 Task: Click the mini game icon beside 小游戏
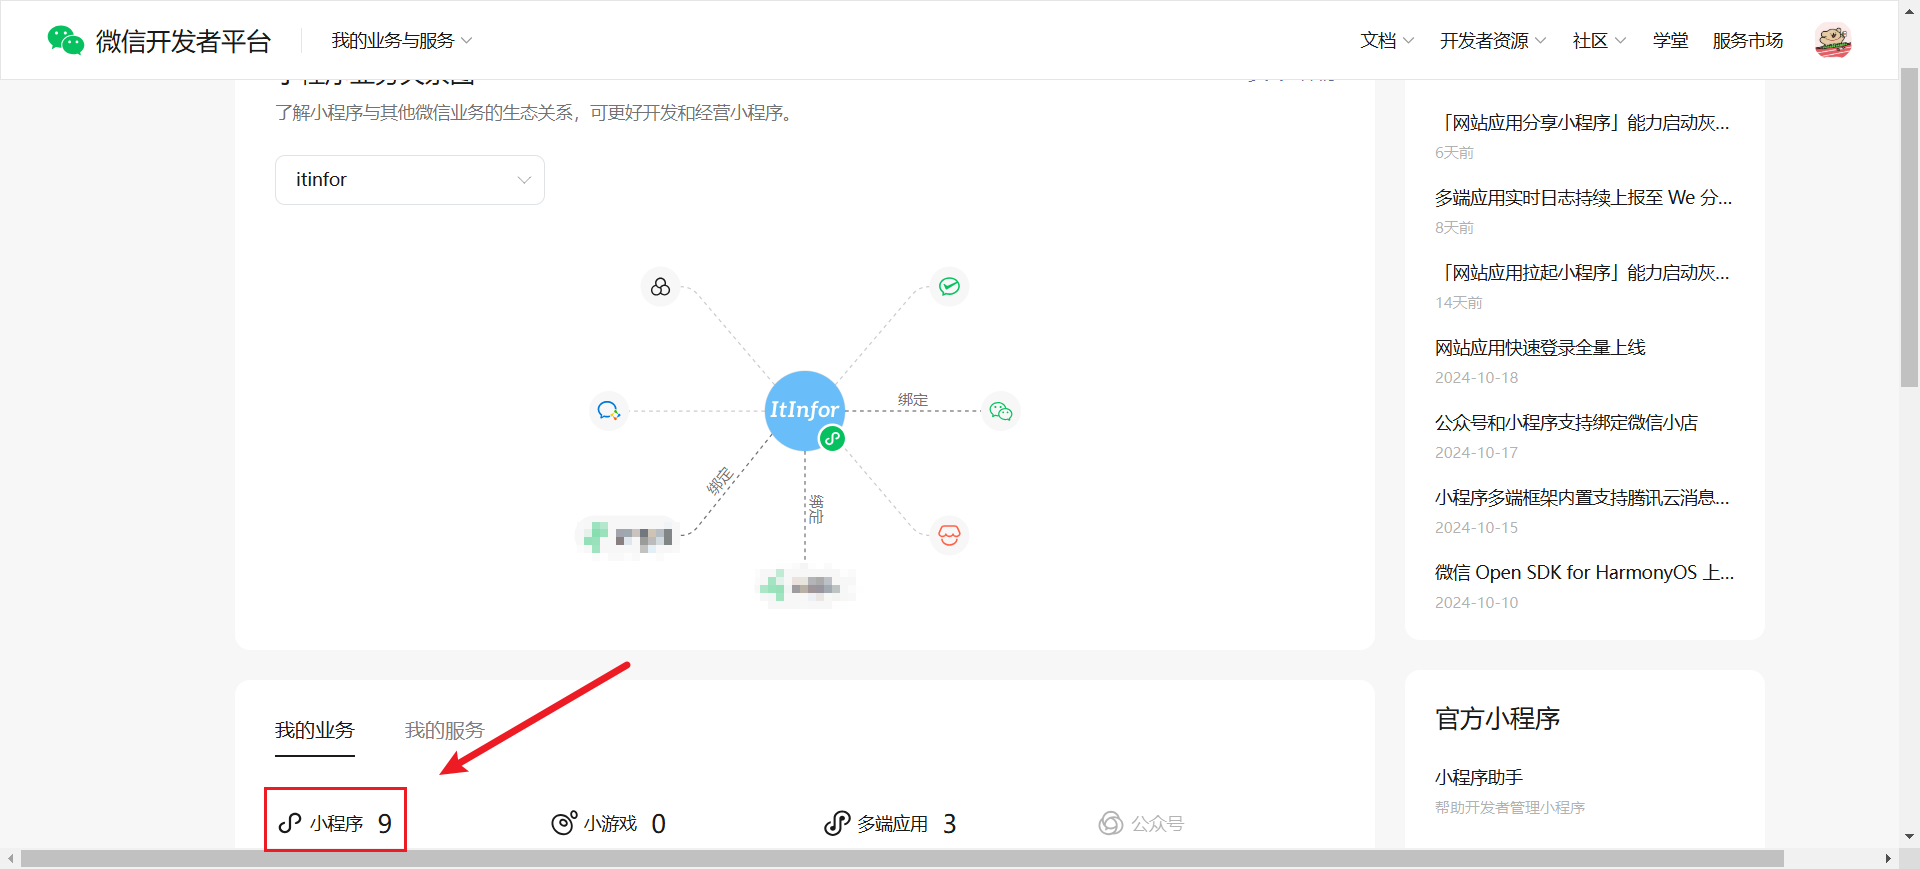click(564, 823)
